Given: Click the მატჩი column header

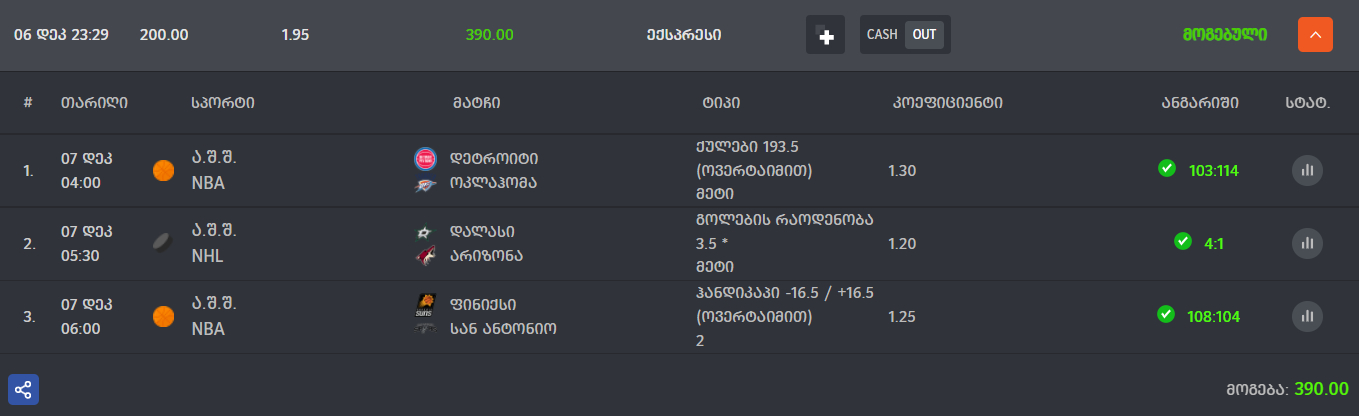Looking at the screenshot, I should (476, 102).
